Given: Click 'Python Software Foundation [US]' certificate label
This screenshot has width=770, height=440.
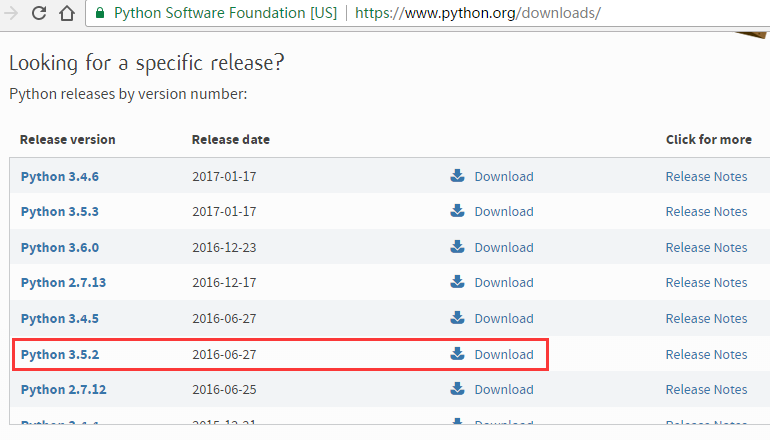Looking at the screenshot, I should click(226, 13).
